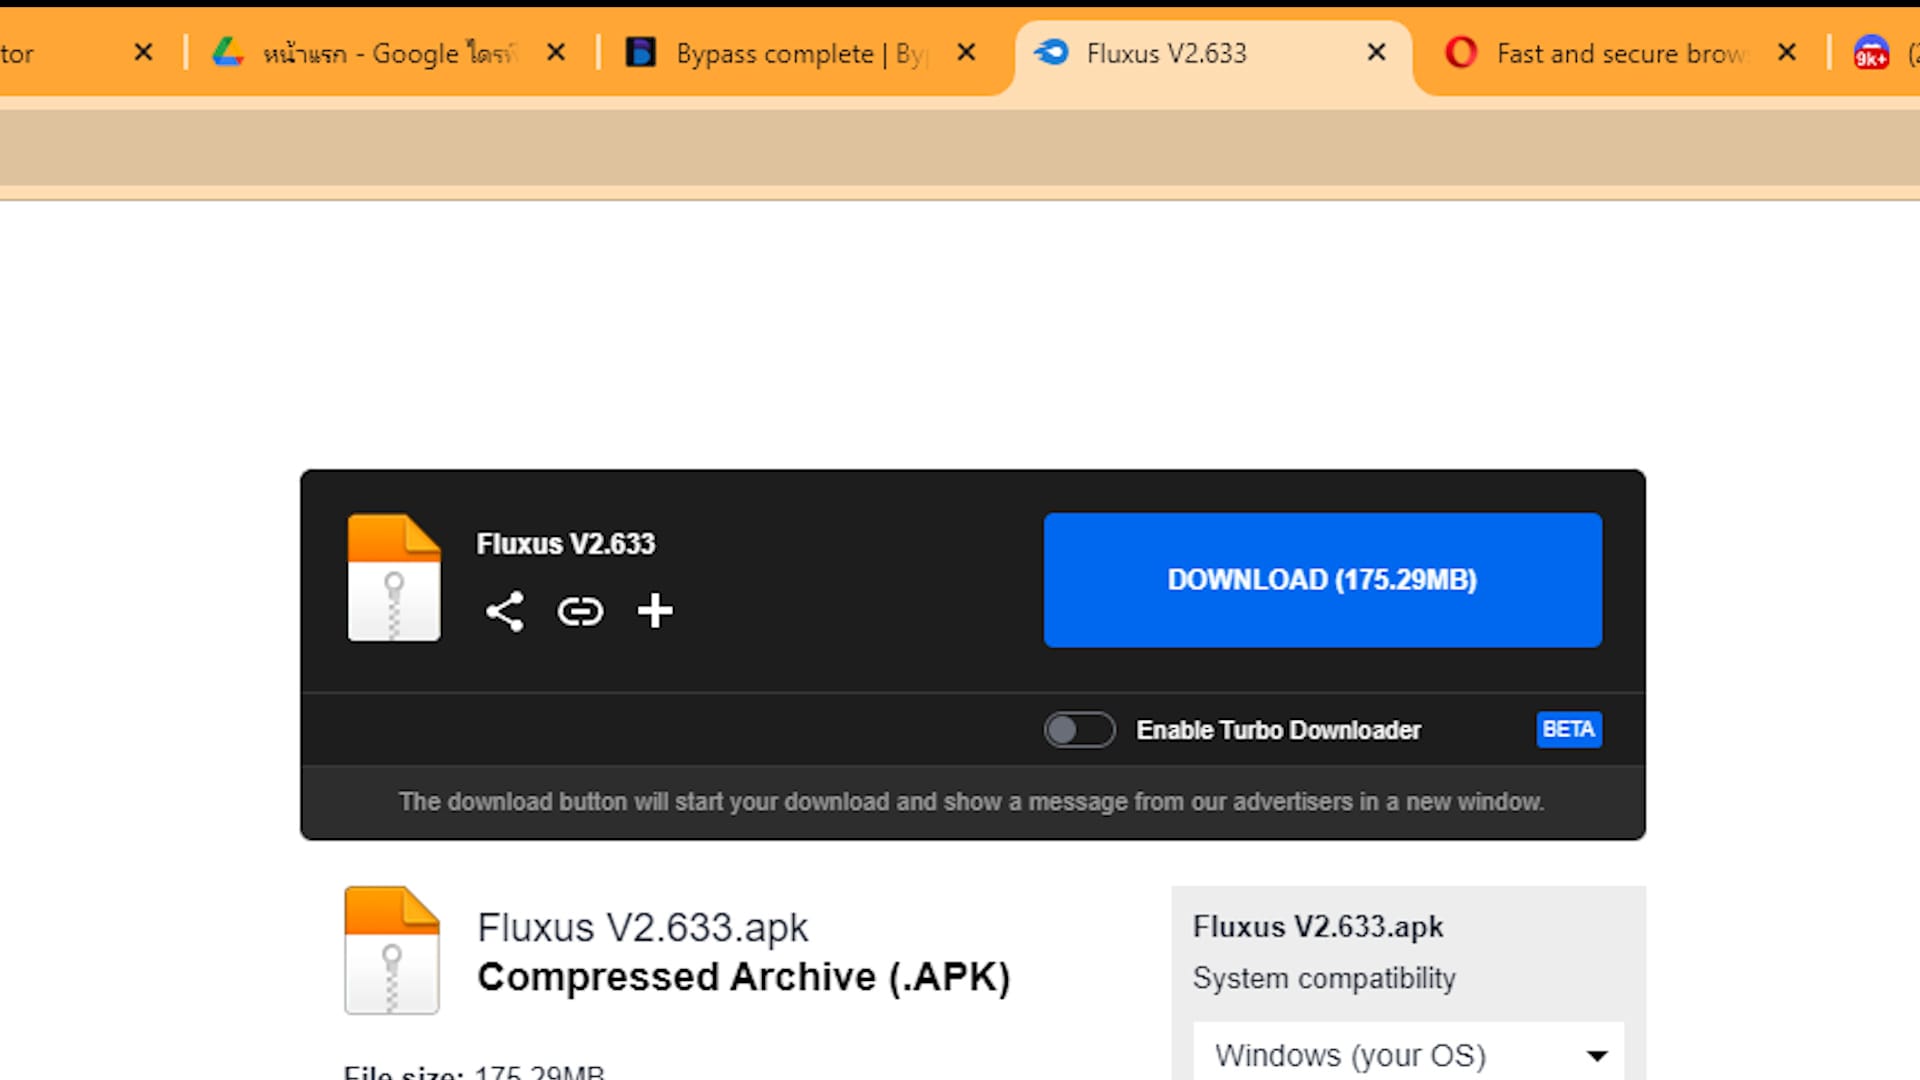Close the Fluxus V2.633 tab
The height and width of the screenshot is (1080, 1920).
(1376, 52)
